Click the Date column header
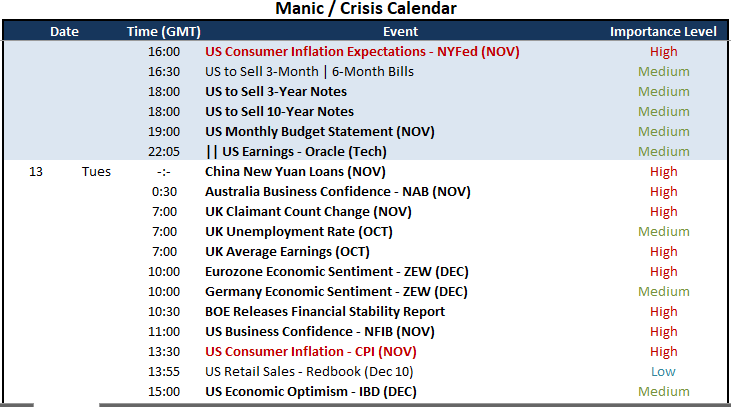731x407 pixels. pyautogui.click(x=64, y=32)
